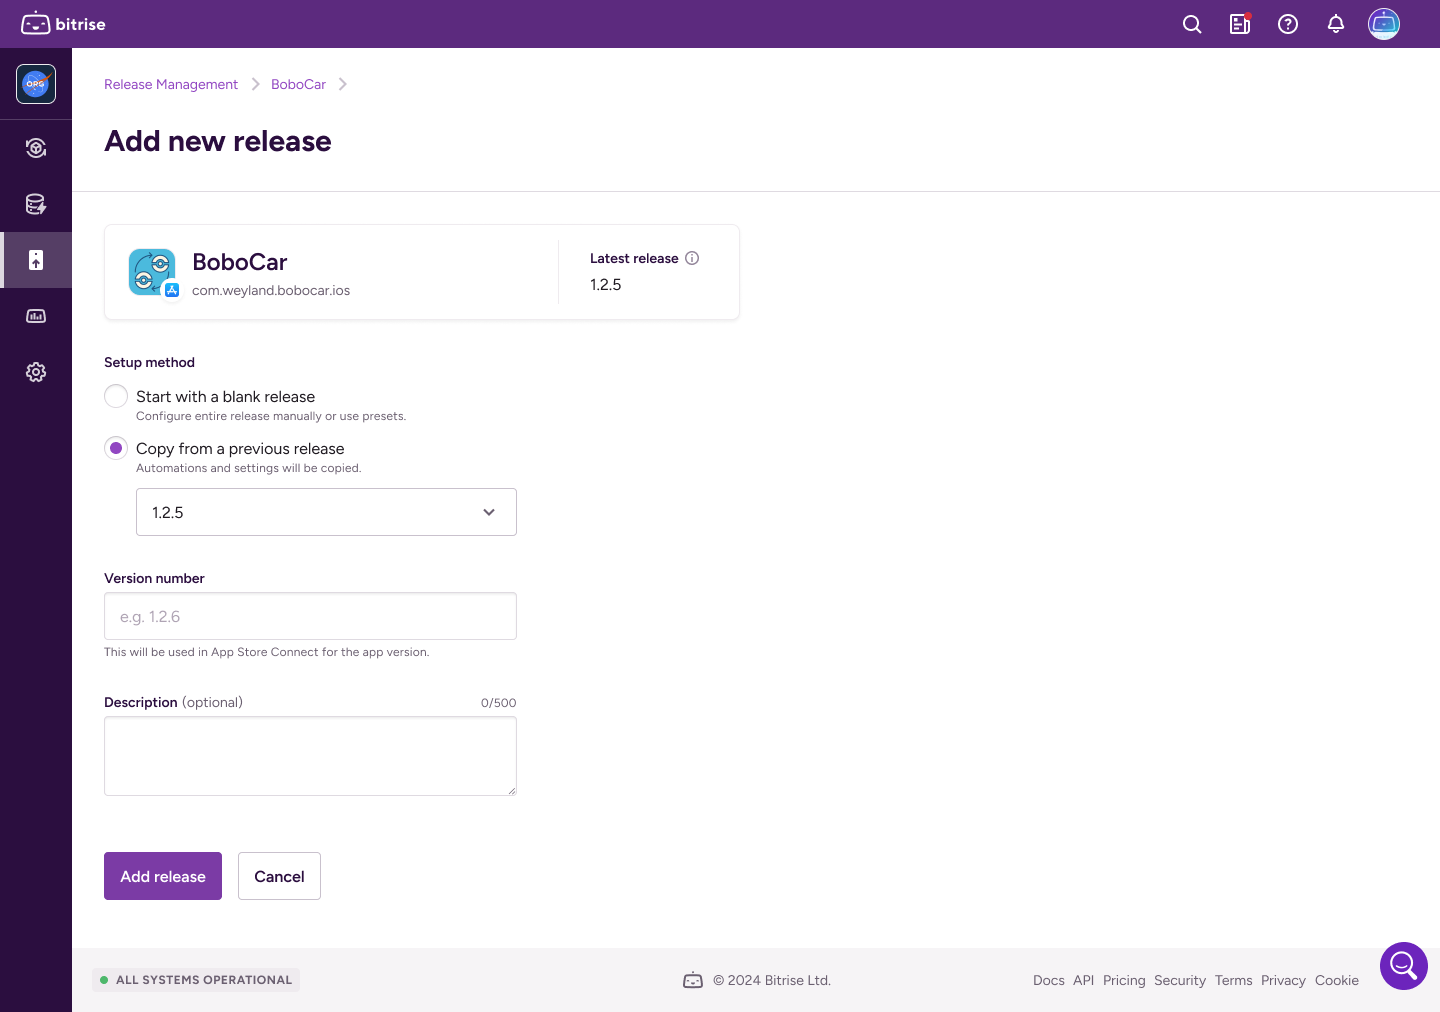Click the © 2024 Bitrise Ltd. text
The image size is (1440, 1012).
tap(772, 980)
